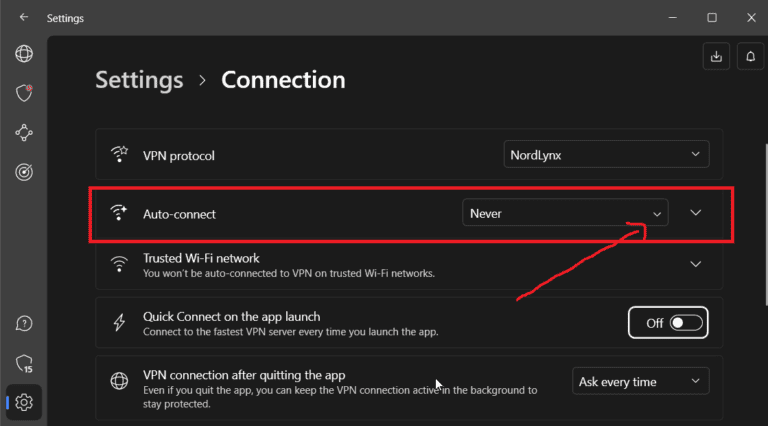Click the download icon at top right
The image size is (768, 426).
coord(716,57)
